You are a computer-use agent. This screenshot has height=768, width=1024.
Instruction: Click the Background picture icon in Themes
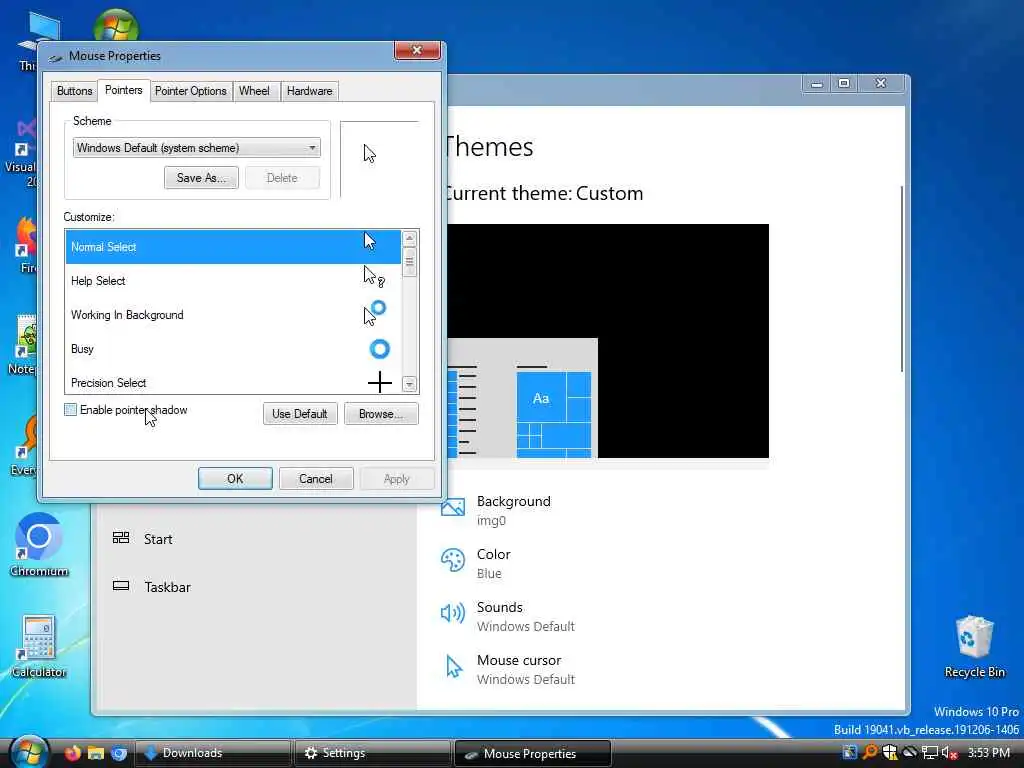coord(453,507)
